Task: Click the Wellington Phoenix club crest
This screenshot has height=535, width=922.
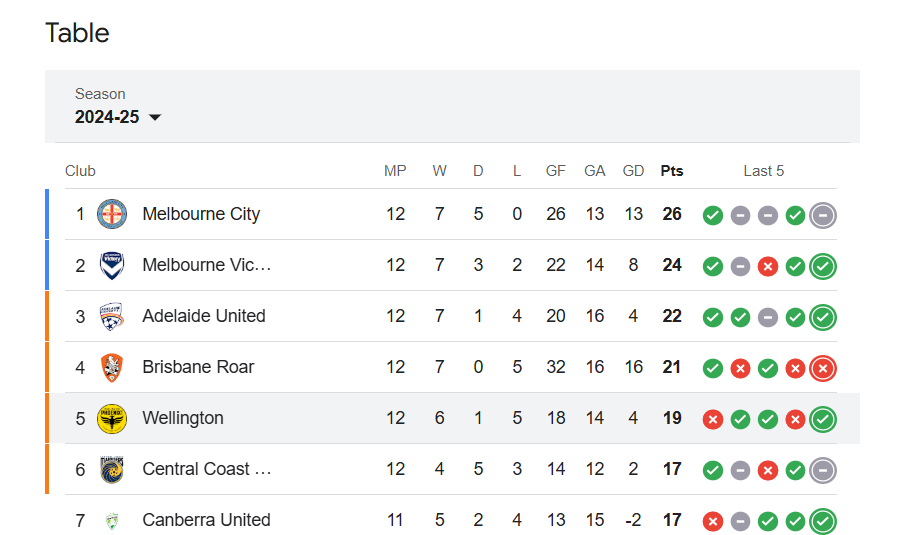Action: (x=111, y=418)
